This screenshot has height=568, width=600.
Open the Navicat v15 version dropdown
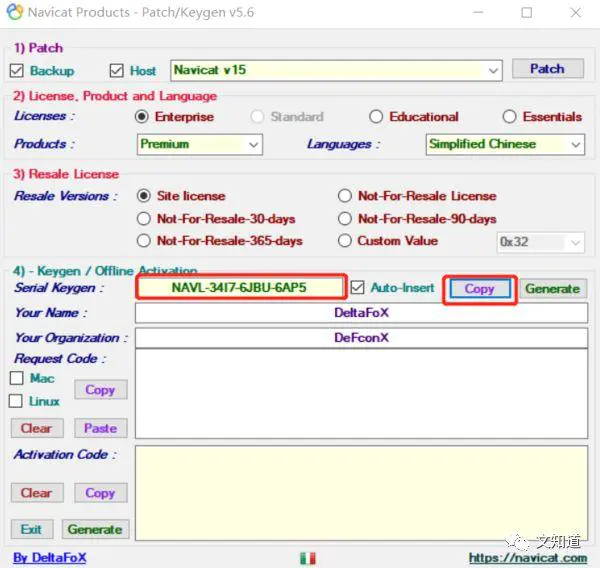click(336, 70)
